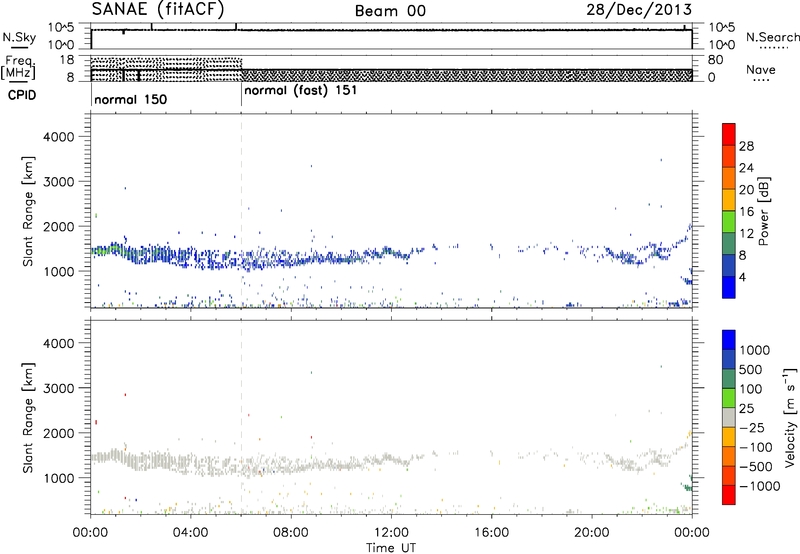Click the date '28/Dec/2013'

click(639, 10)
